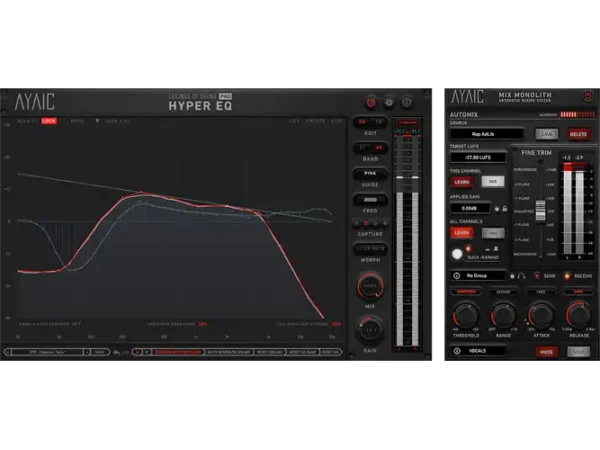Image resolution: width=600 pixels, height=450 pixels.
Task: Click the redo arrow in Hyper EQ
Action: tap(125, 352)
